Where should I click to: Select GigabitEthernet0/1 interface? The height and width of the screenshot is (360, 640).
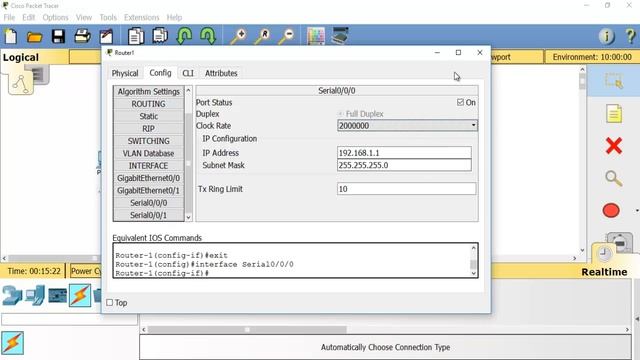coord(149,190)
